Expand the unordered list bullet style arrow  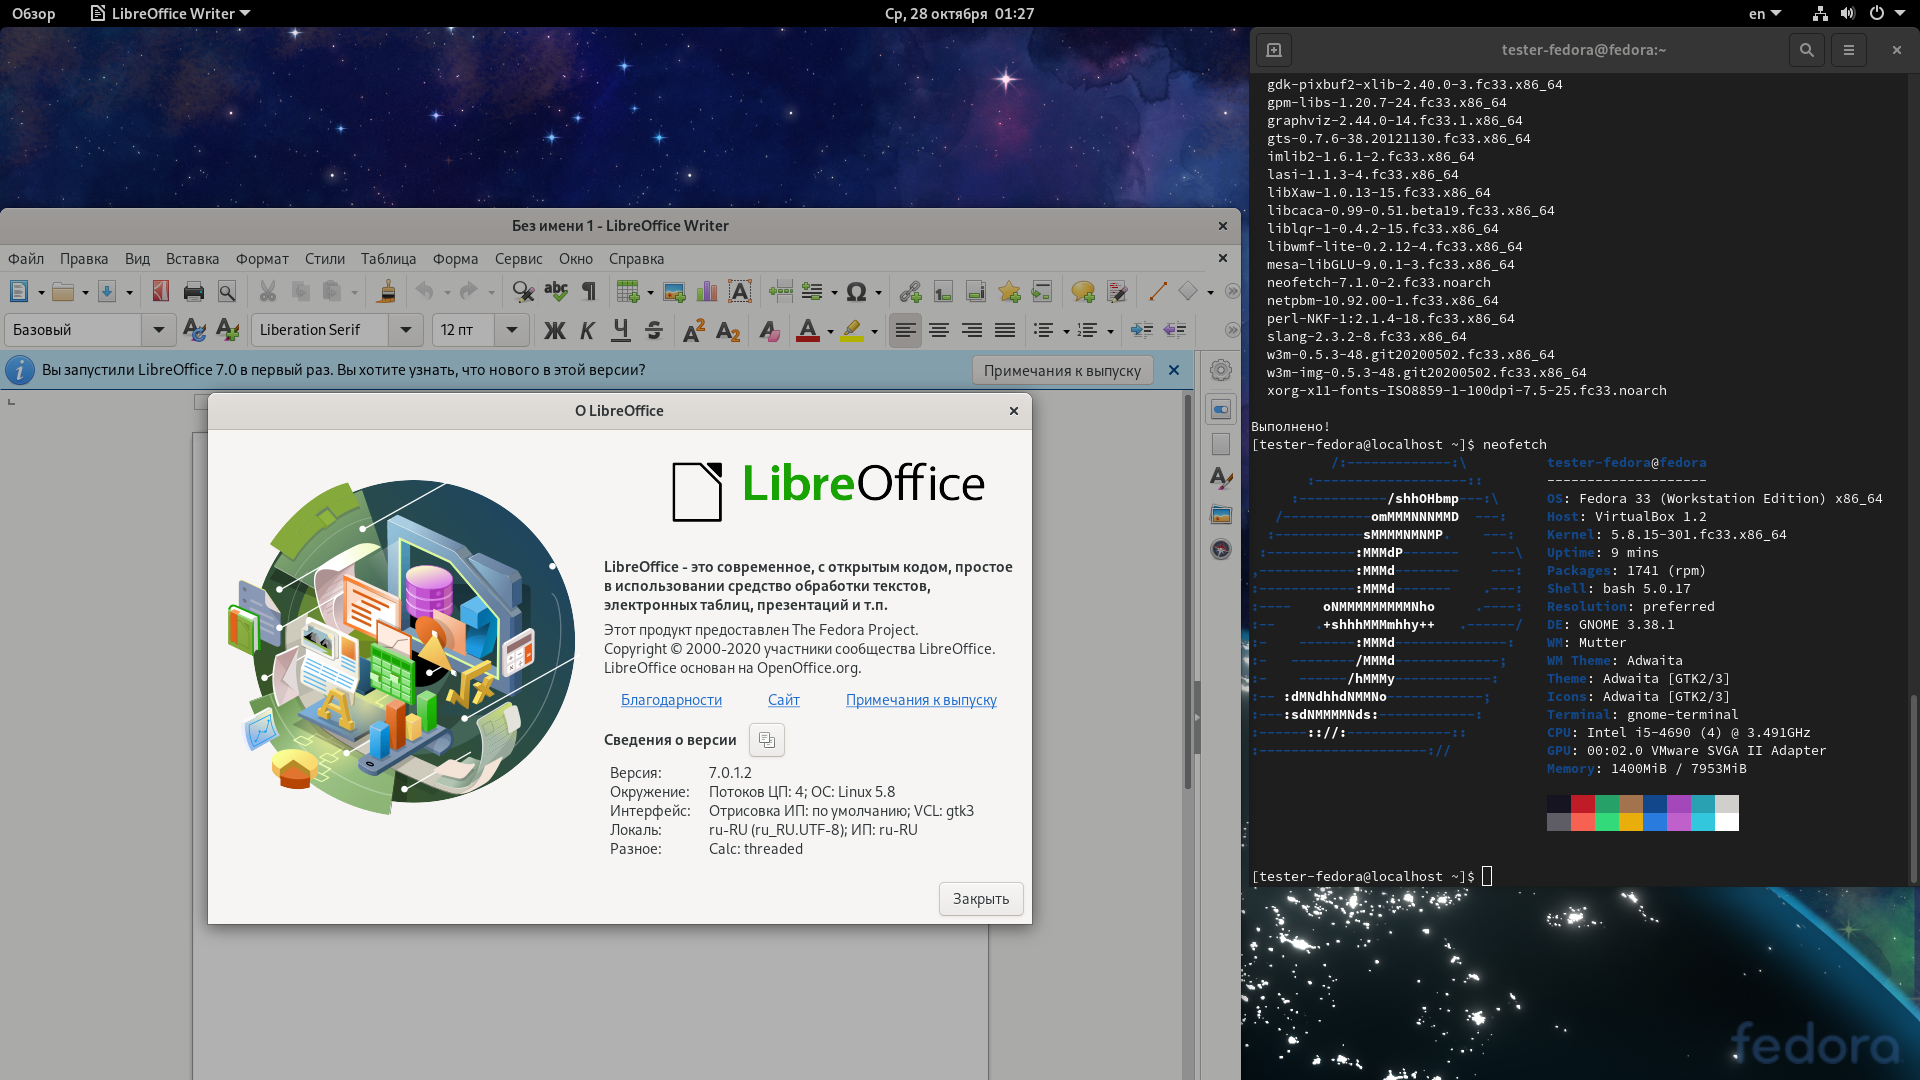click(1066, 331)
